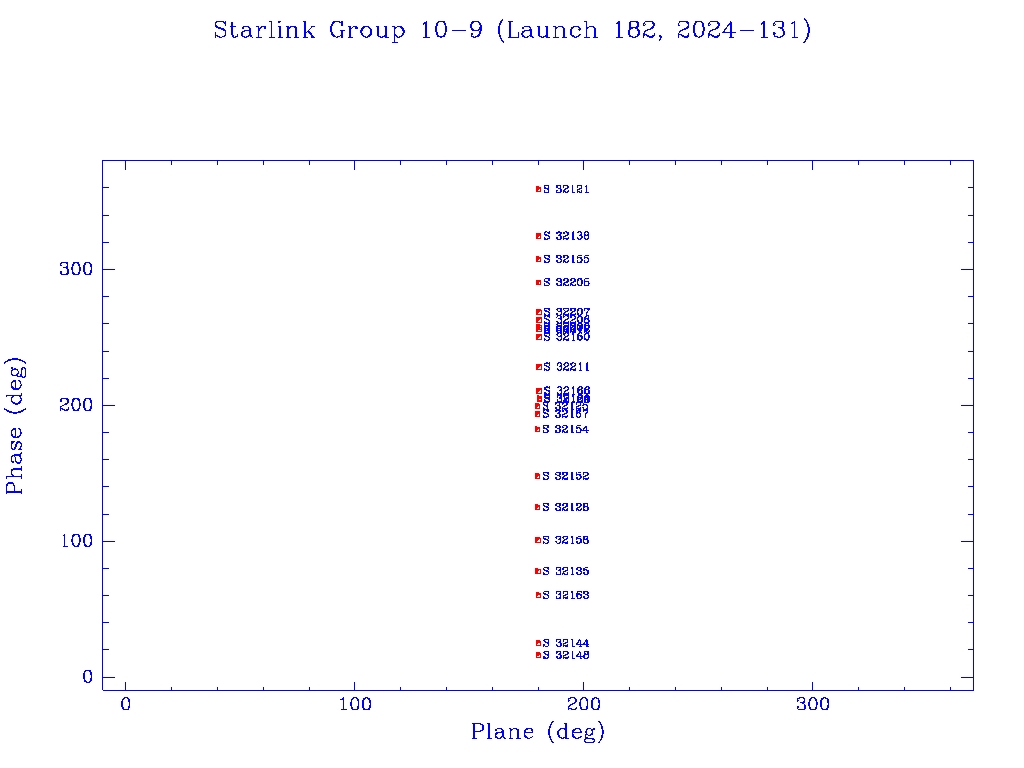The image size is (1024, 768).
Task: Click red marker beside S 32128
Action: [538, 507]
